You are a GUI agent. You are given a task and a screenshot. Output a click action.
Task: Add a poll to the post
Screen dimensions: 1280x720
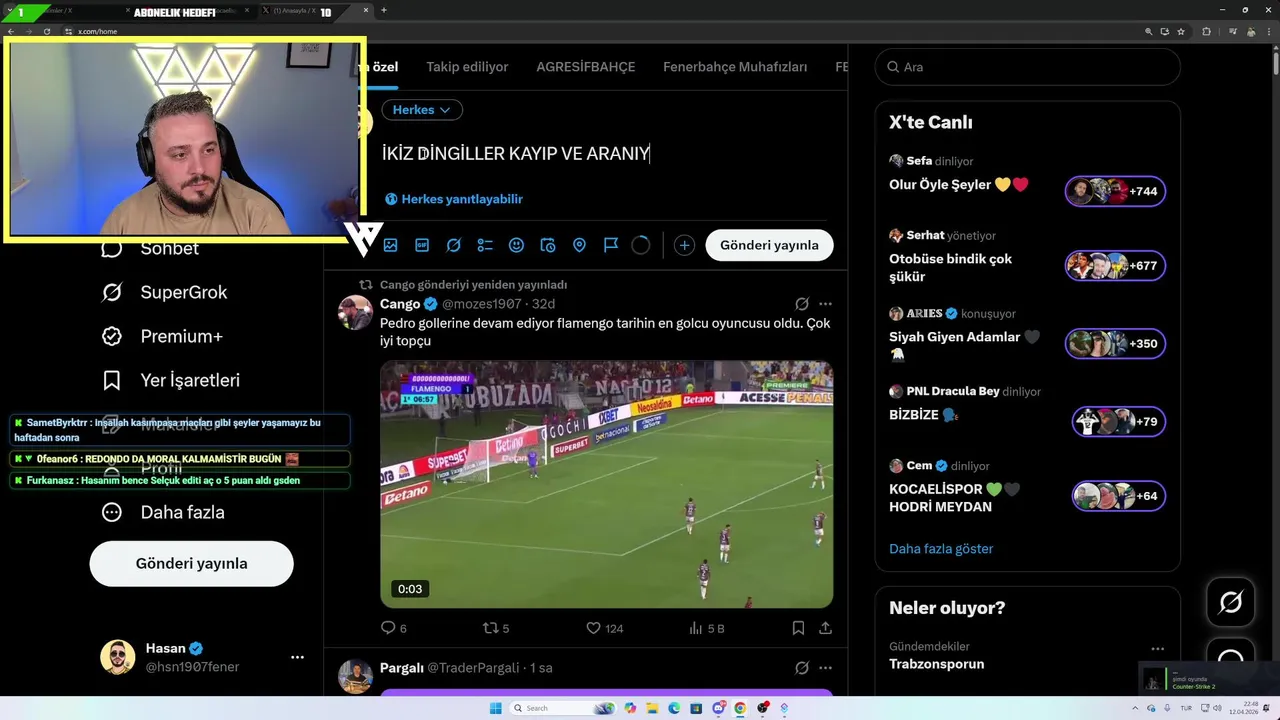click(485, 245)
